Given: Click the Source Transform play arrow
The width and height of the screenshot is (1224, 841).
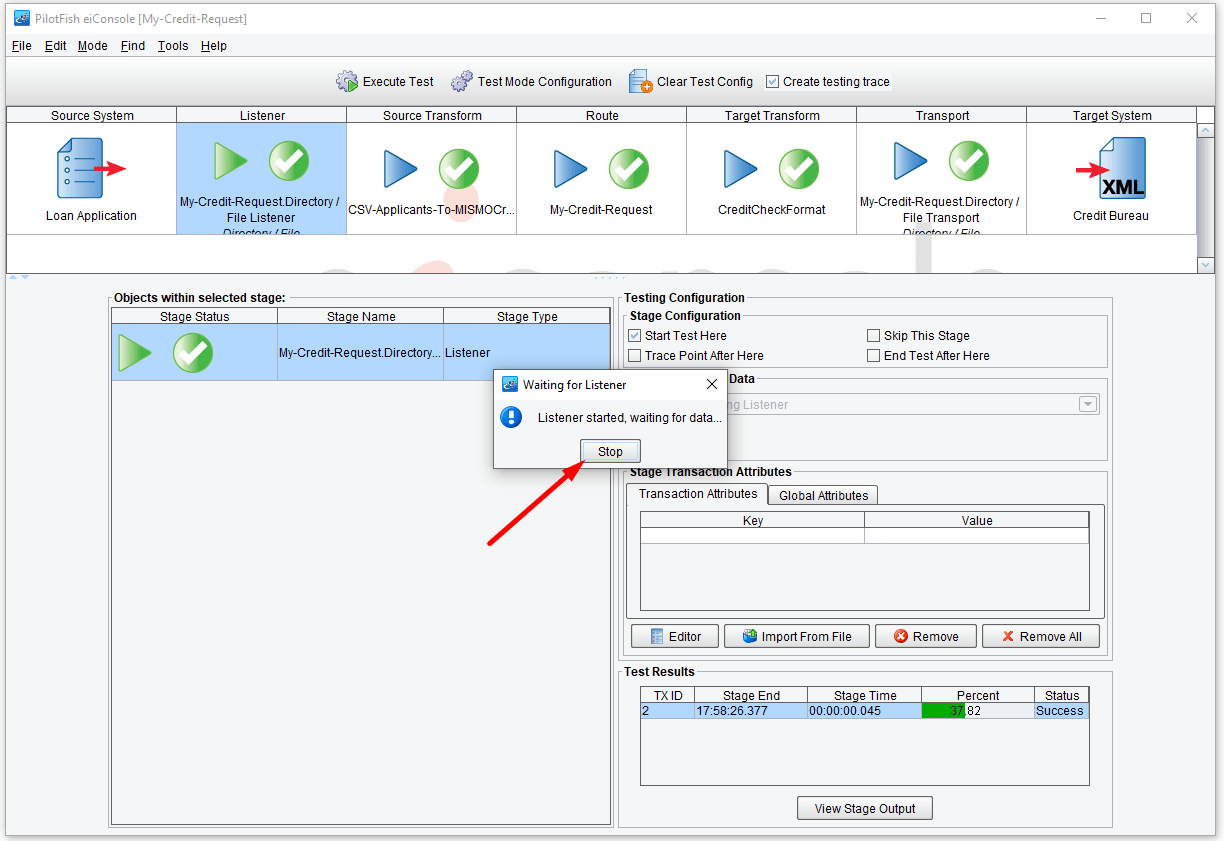Looking at the screenshot, I should point(401,169).
